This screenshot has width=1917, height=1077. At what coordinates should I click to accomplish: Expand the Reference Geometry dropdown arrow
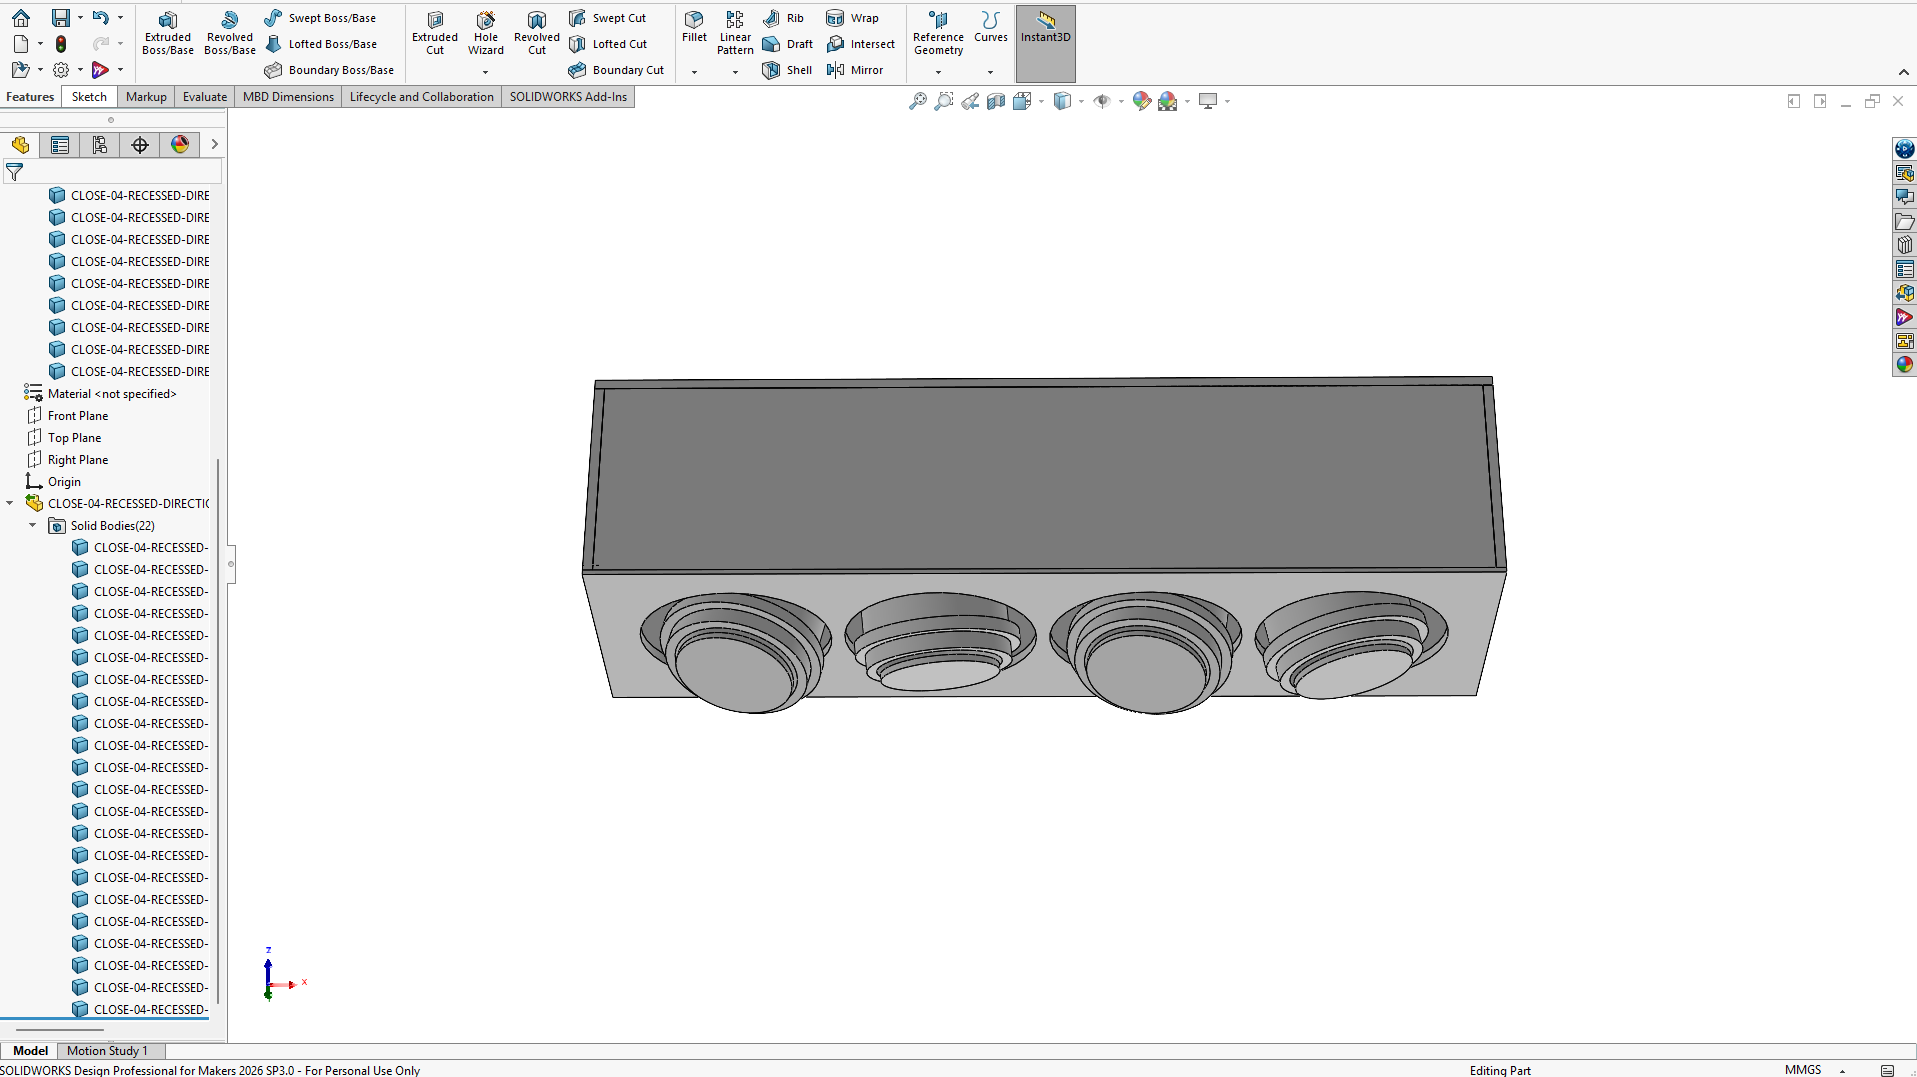pos(938,72)
